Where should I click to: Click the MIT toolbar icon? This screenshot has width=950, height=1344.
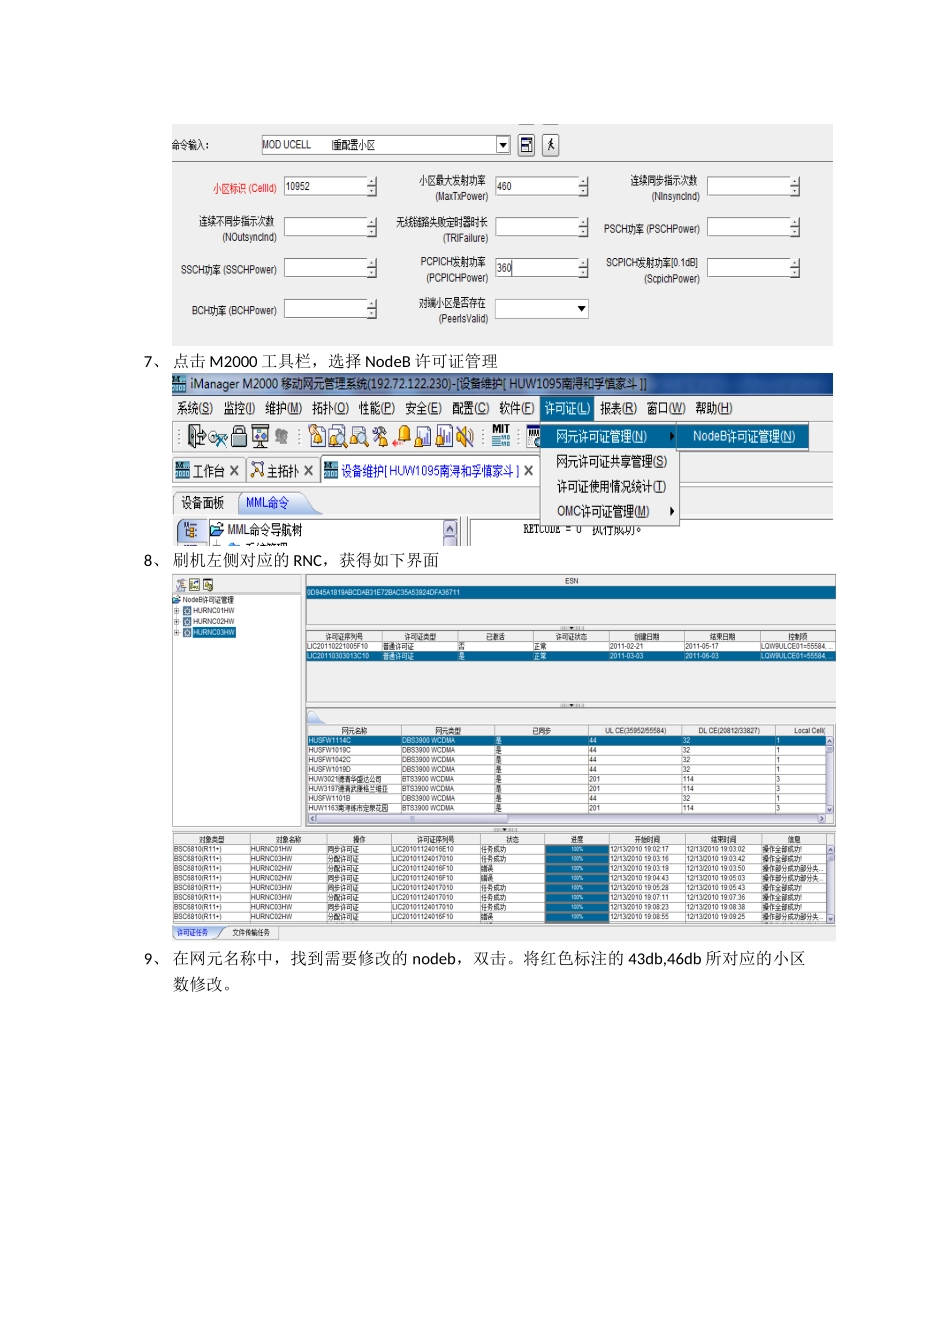[x=501, y=435]
